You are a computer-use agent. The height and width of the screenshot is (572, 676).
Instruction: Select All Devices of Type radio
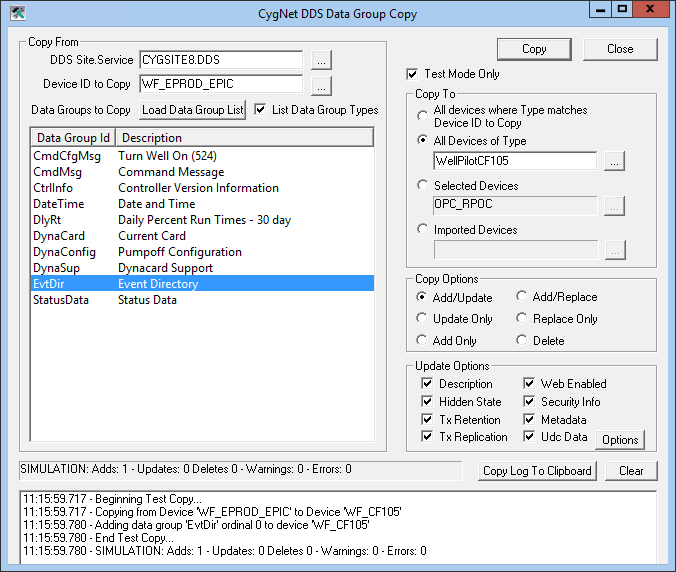[x=422, y=140]
